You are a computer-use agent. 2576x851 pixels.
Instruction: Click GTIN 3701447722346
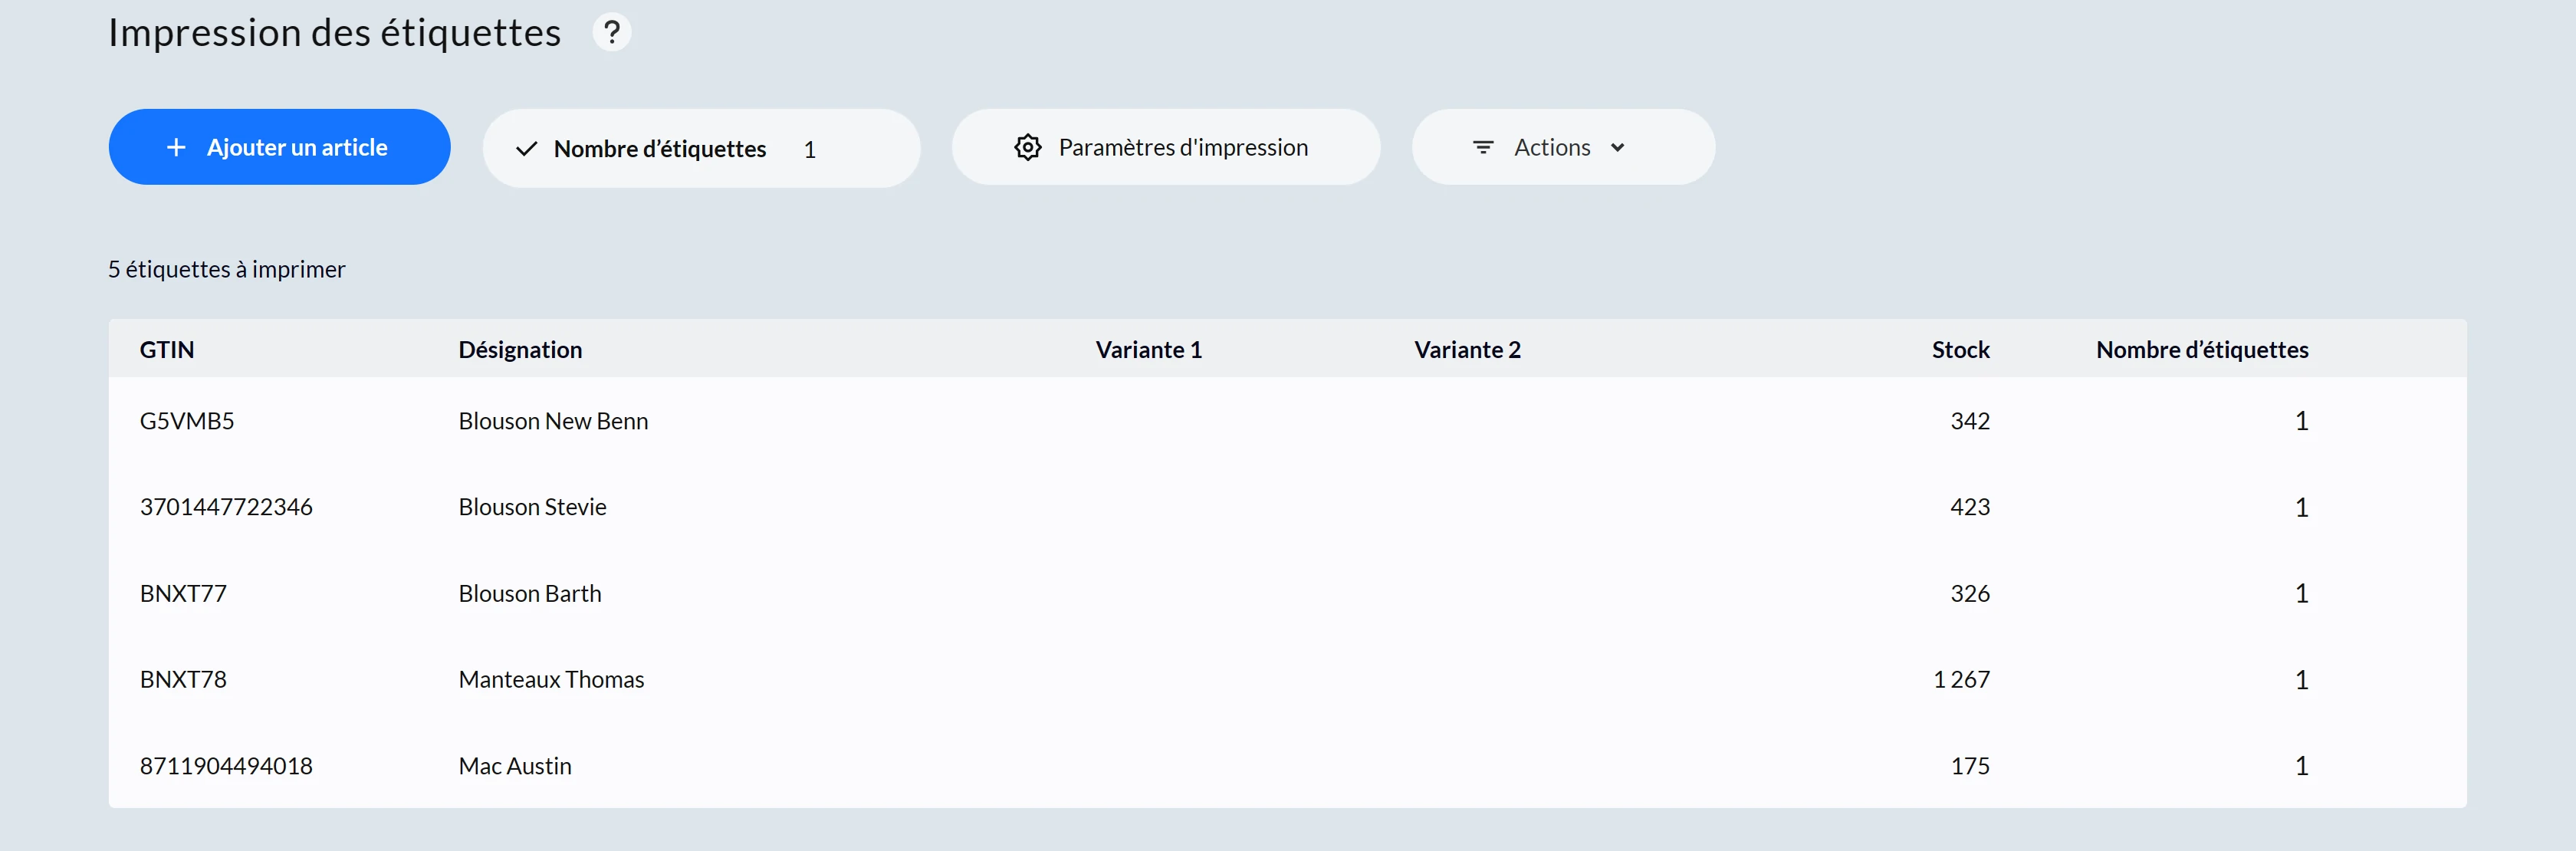226,507
